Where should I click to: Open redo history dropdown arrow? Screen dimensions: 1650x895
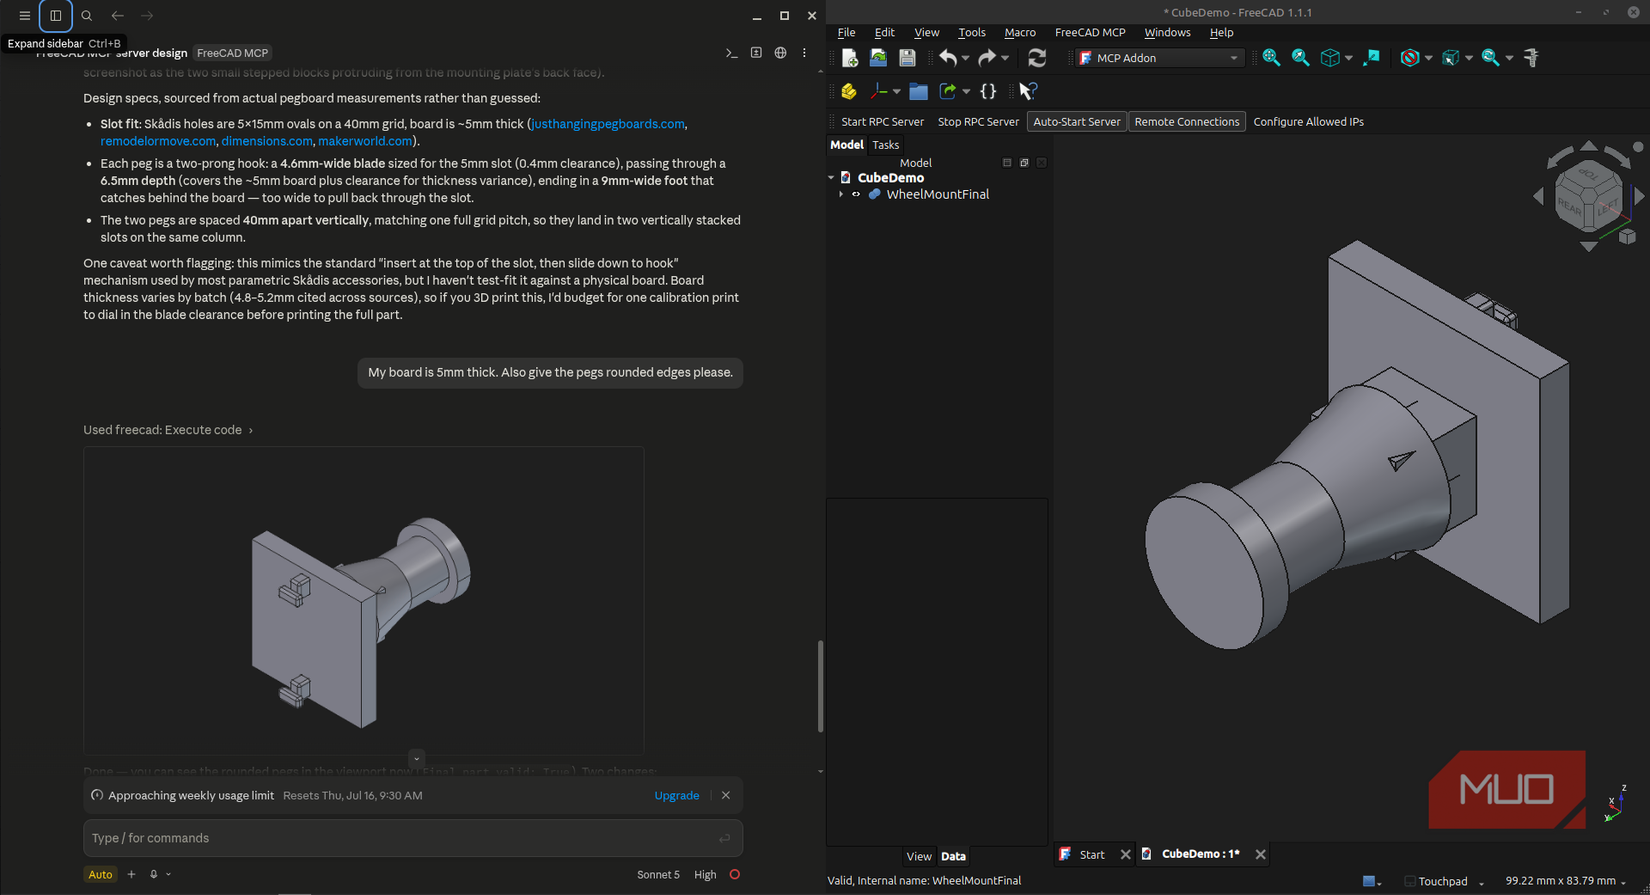[1005, 58]
